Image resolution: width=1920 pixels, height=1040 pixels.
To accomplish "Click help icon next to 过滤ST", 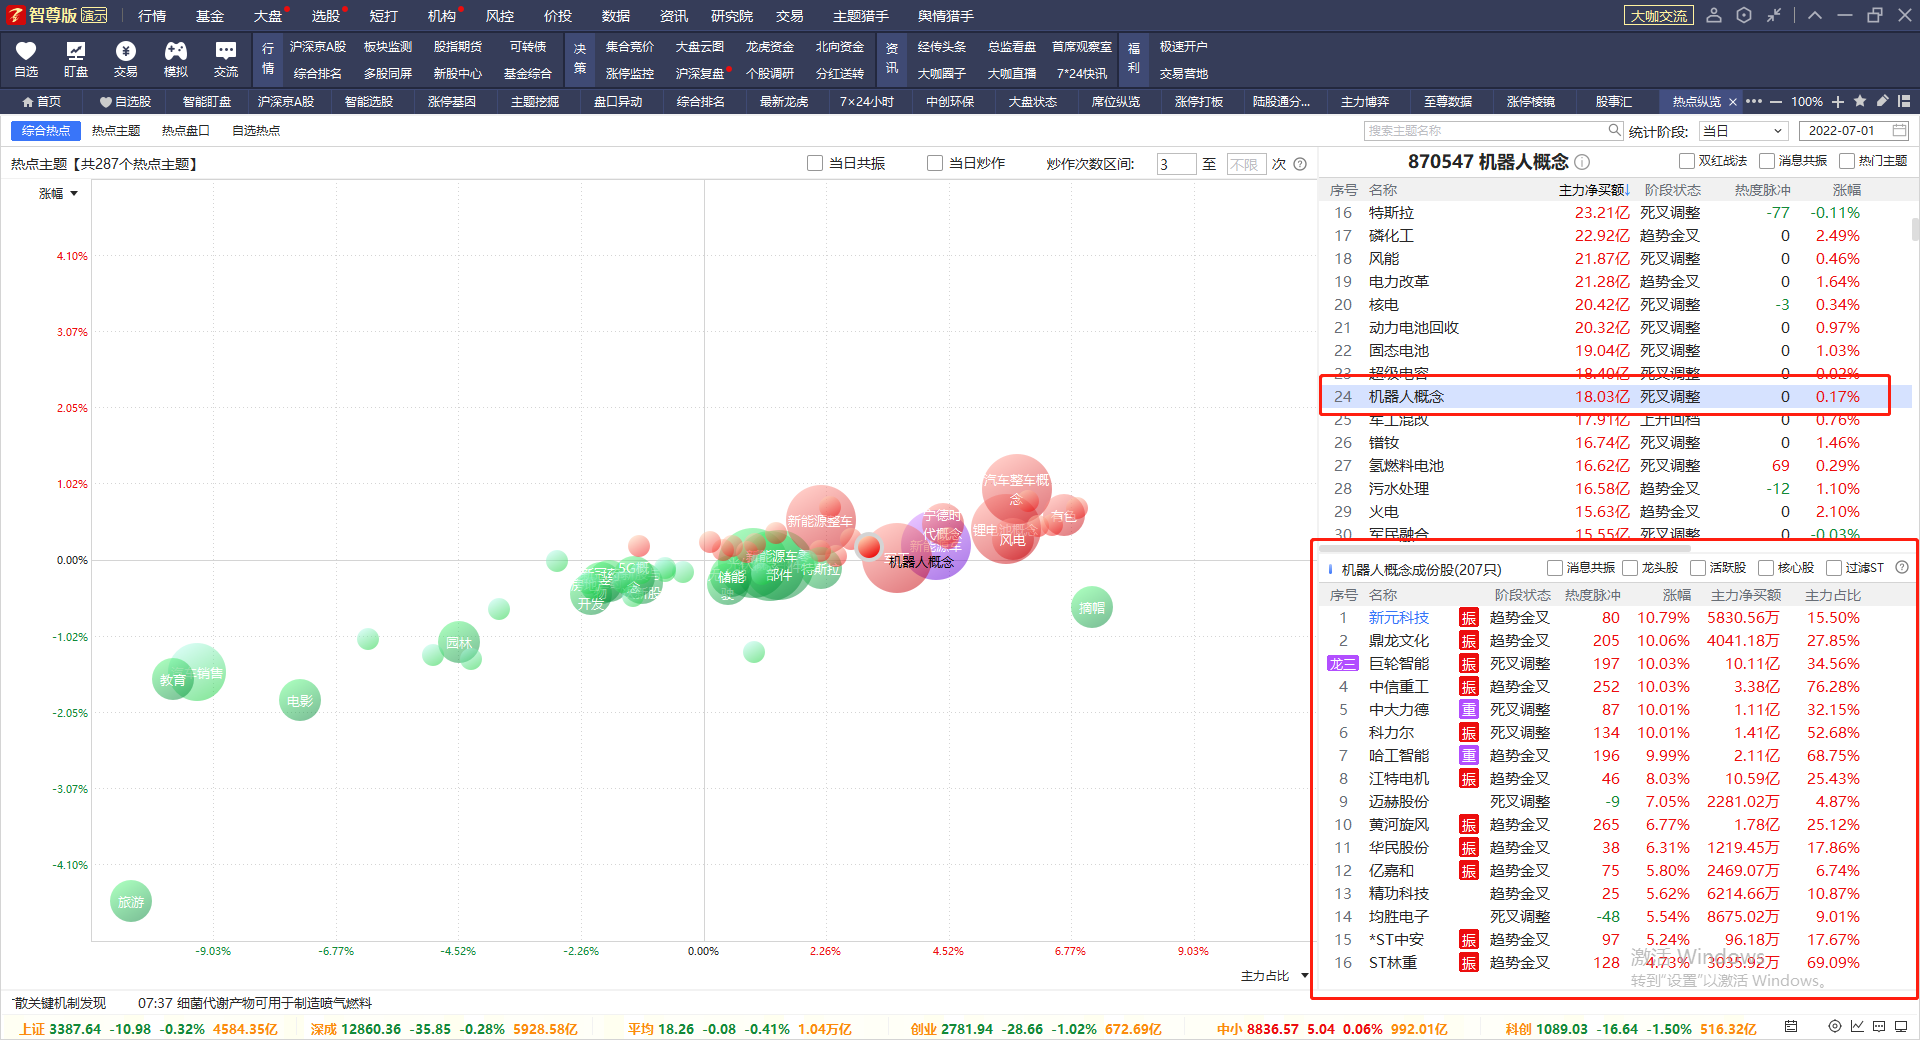I will pyautogui.click(x=1902, y=567).
